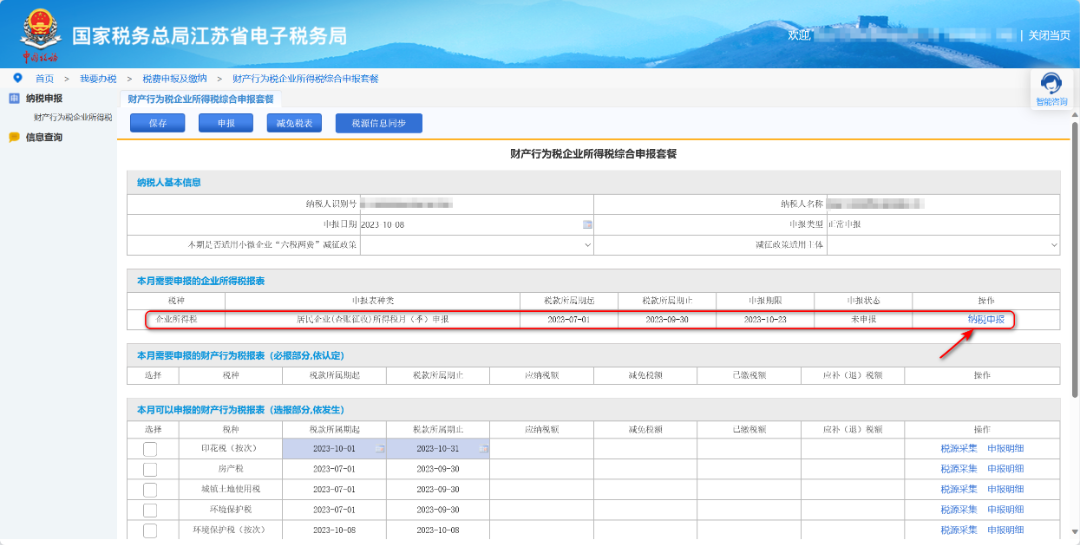Go to 我要办税 in the breadcrumb

click(x=98, y=79)
